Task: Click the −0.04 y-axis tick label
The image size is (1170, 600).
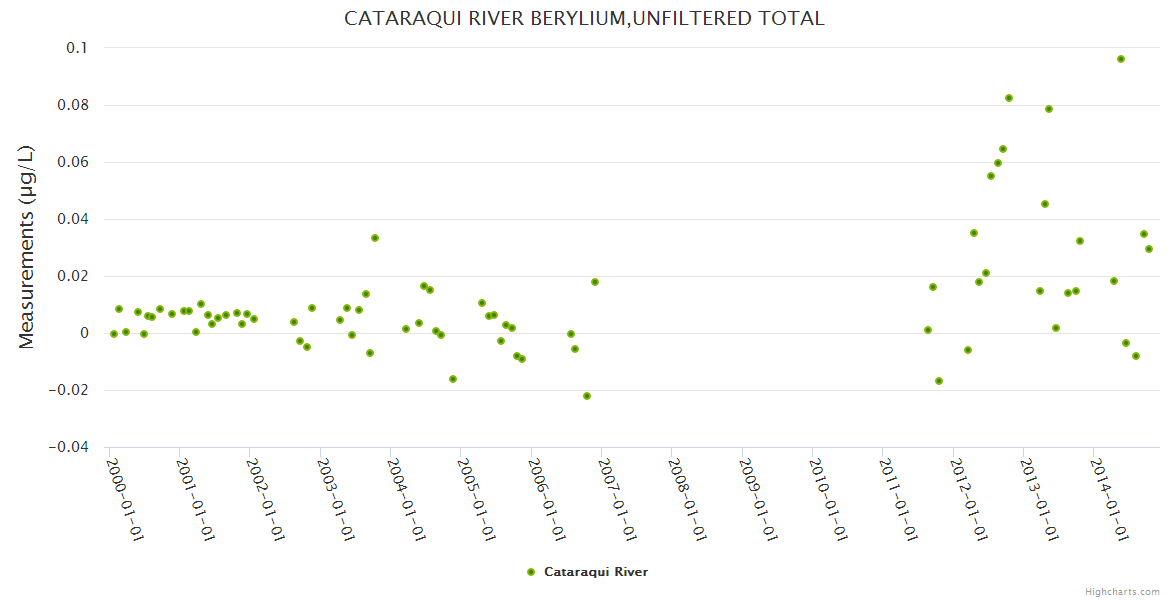Action: (x=68, y=447)
